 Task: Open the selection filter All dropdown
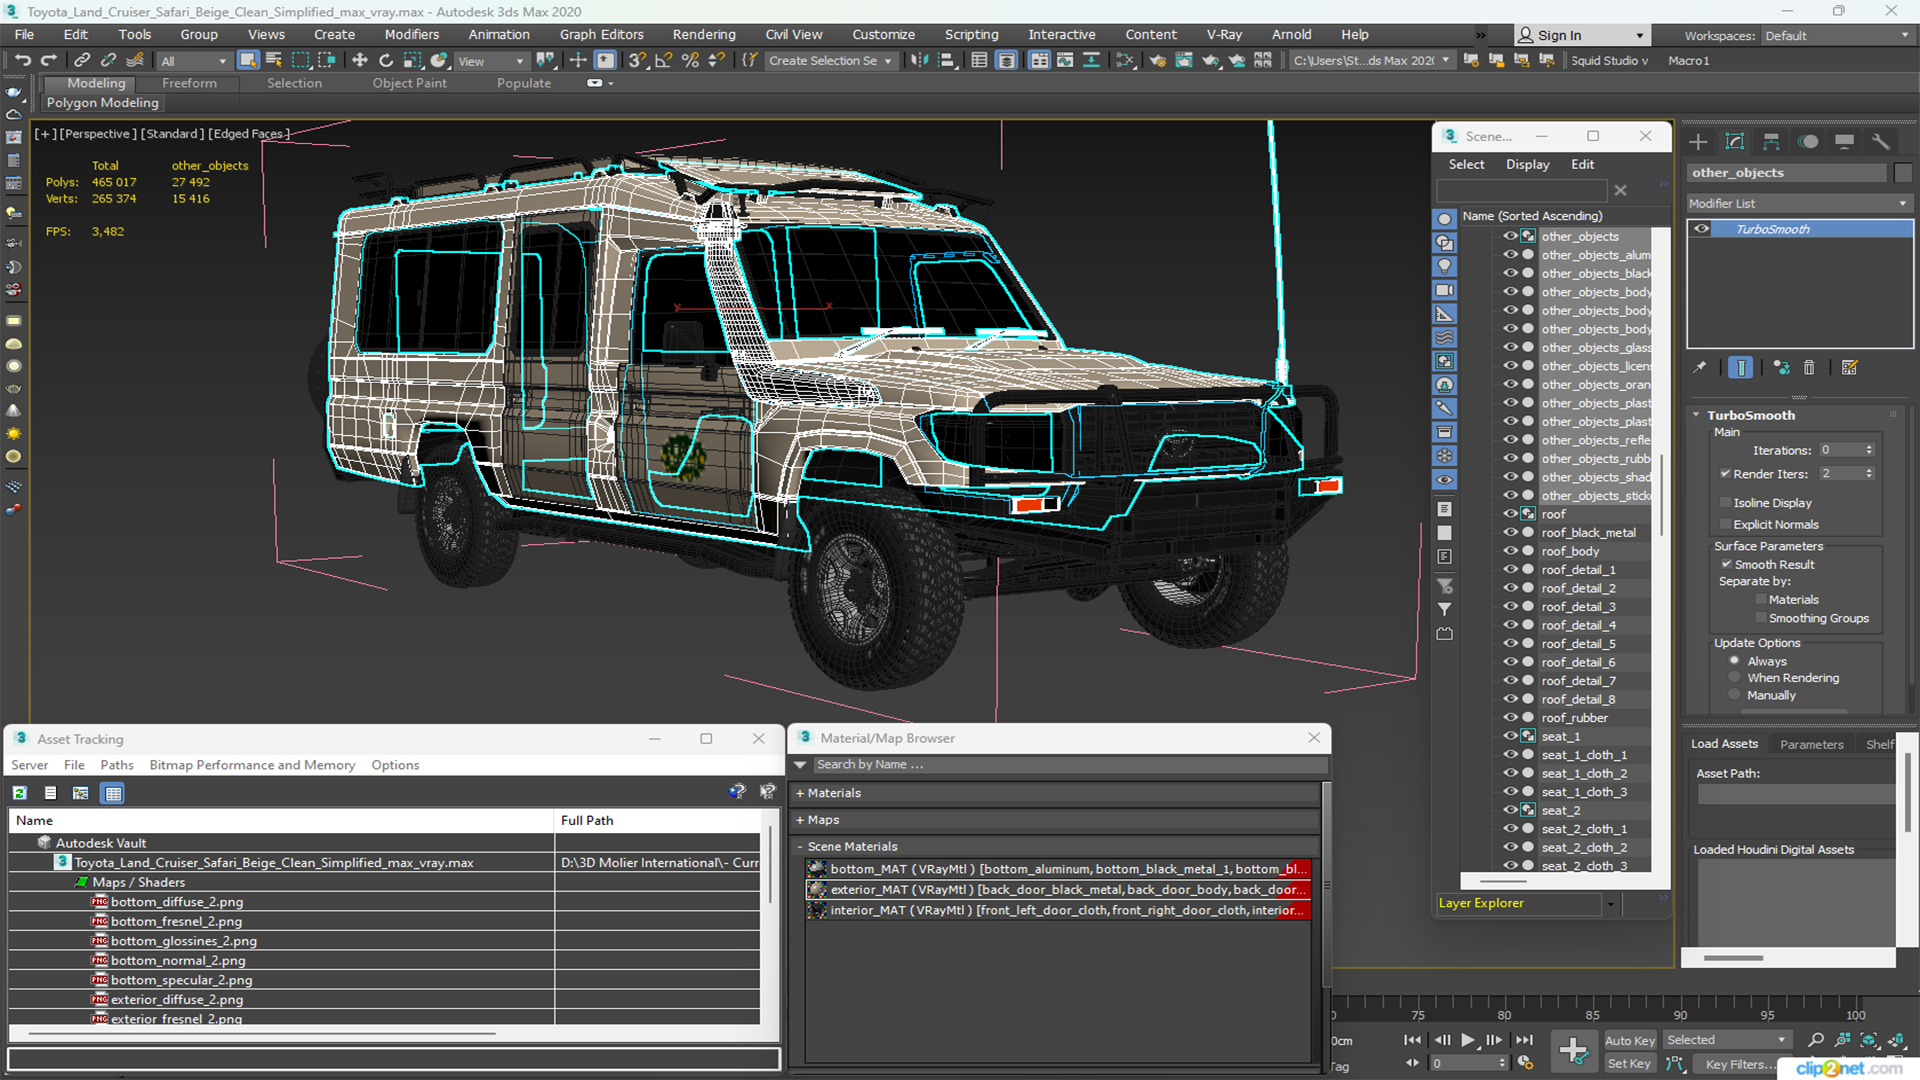coord(194,61)
